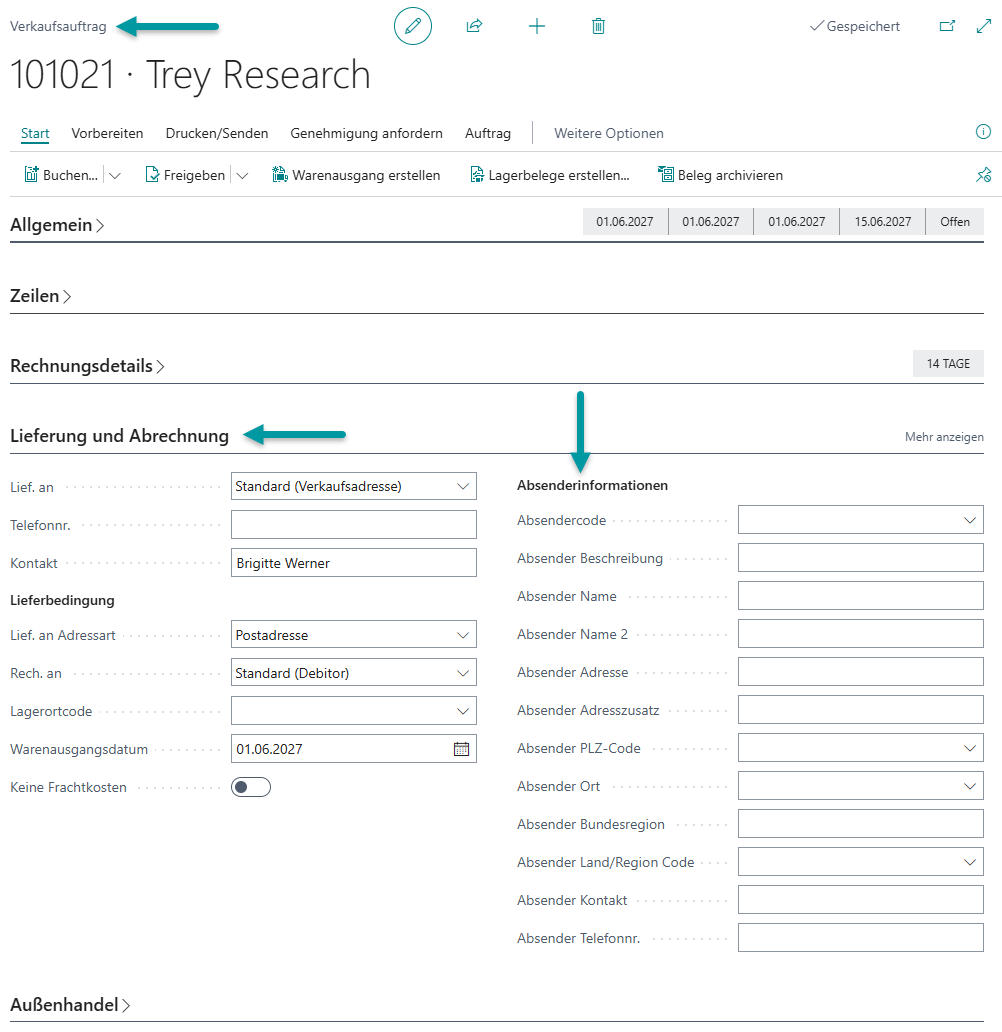Click Mehr anzeigen link
The height and width of the screenshot is (1032, 1002).
pos(944,437)
